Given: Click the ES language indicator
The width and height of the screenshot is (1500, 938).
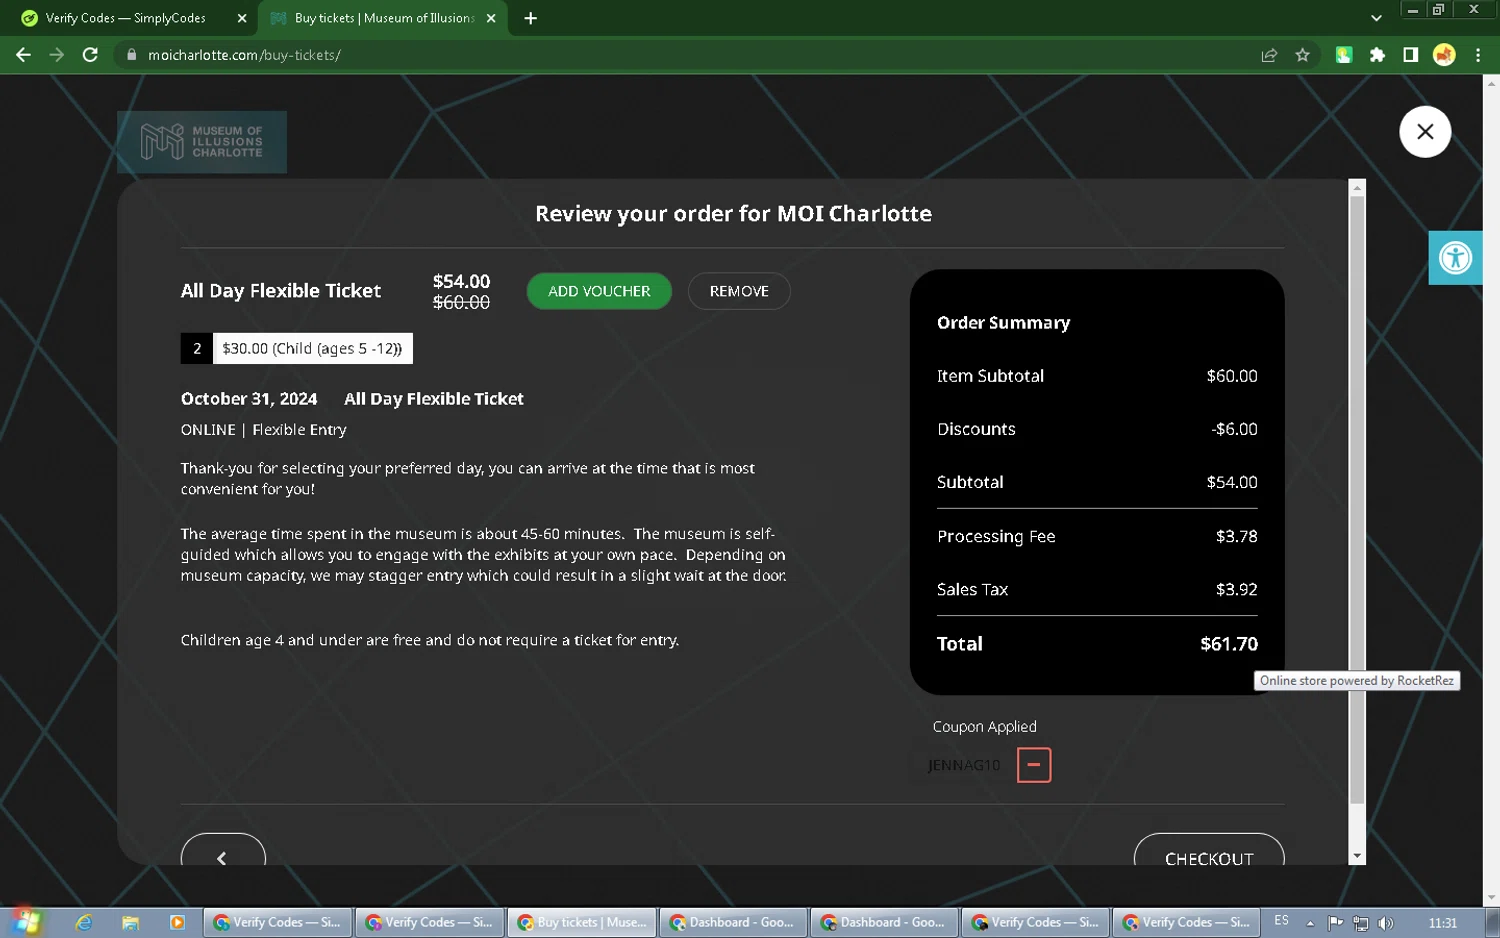Looking at the screenshot, I should (1281, 921).
